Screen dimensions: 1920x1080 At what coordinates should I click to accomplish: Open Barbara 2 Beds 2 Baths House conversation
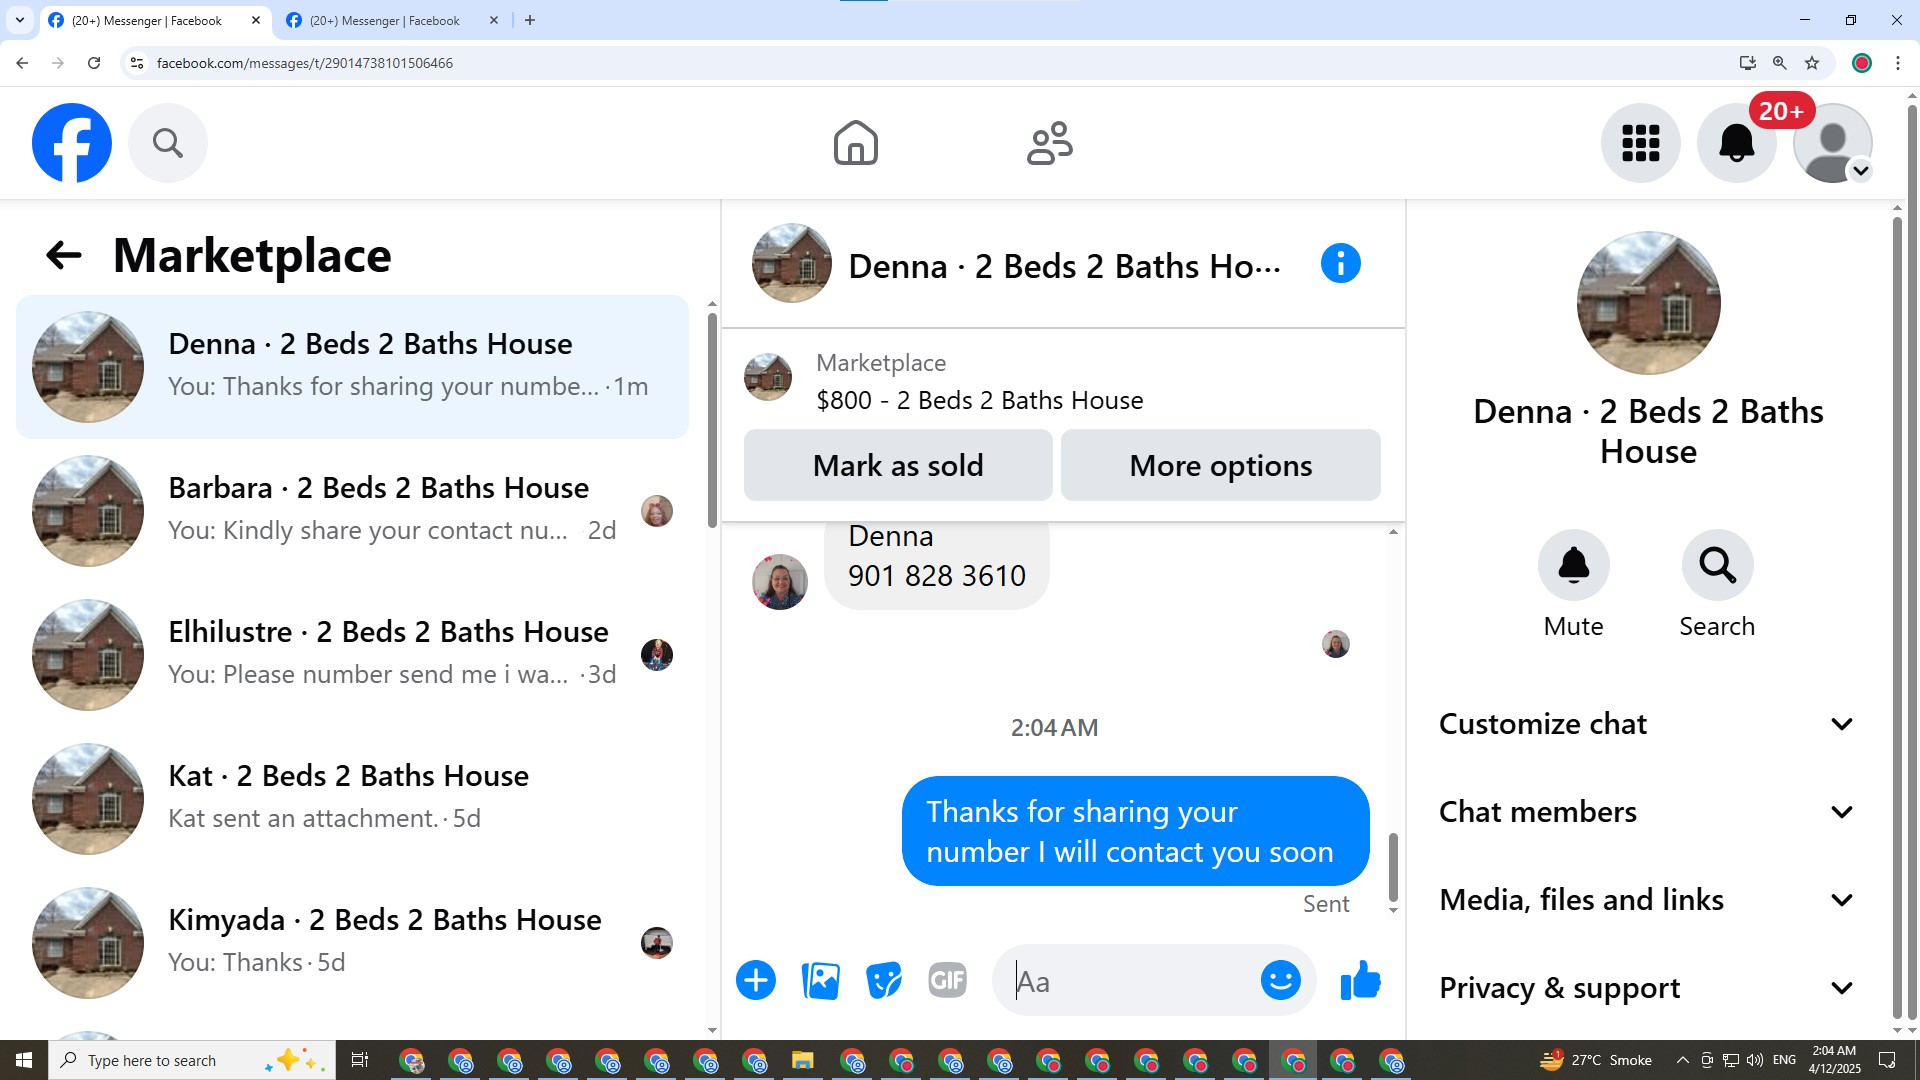(x=352, y=511)
